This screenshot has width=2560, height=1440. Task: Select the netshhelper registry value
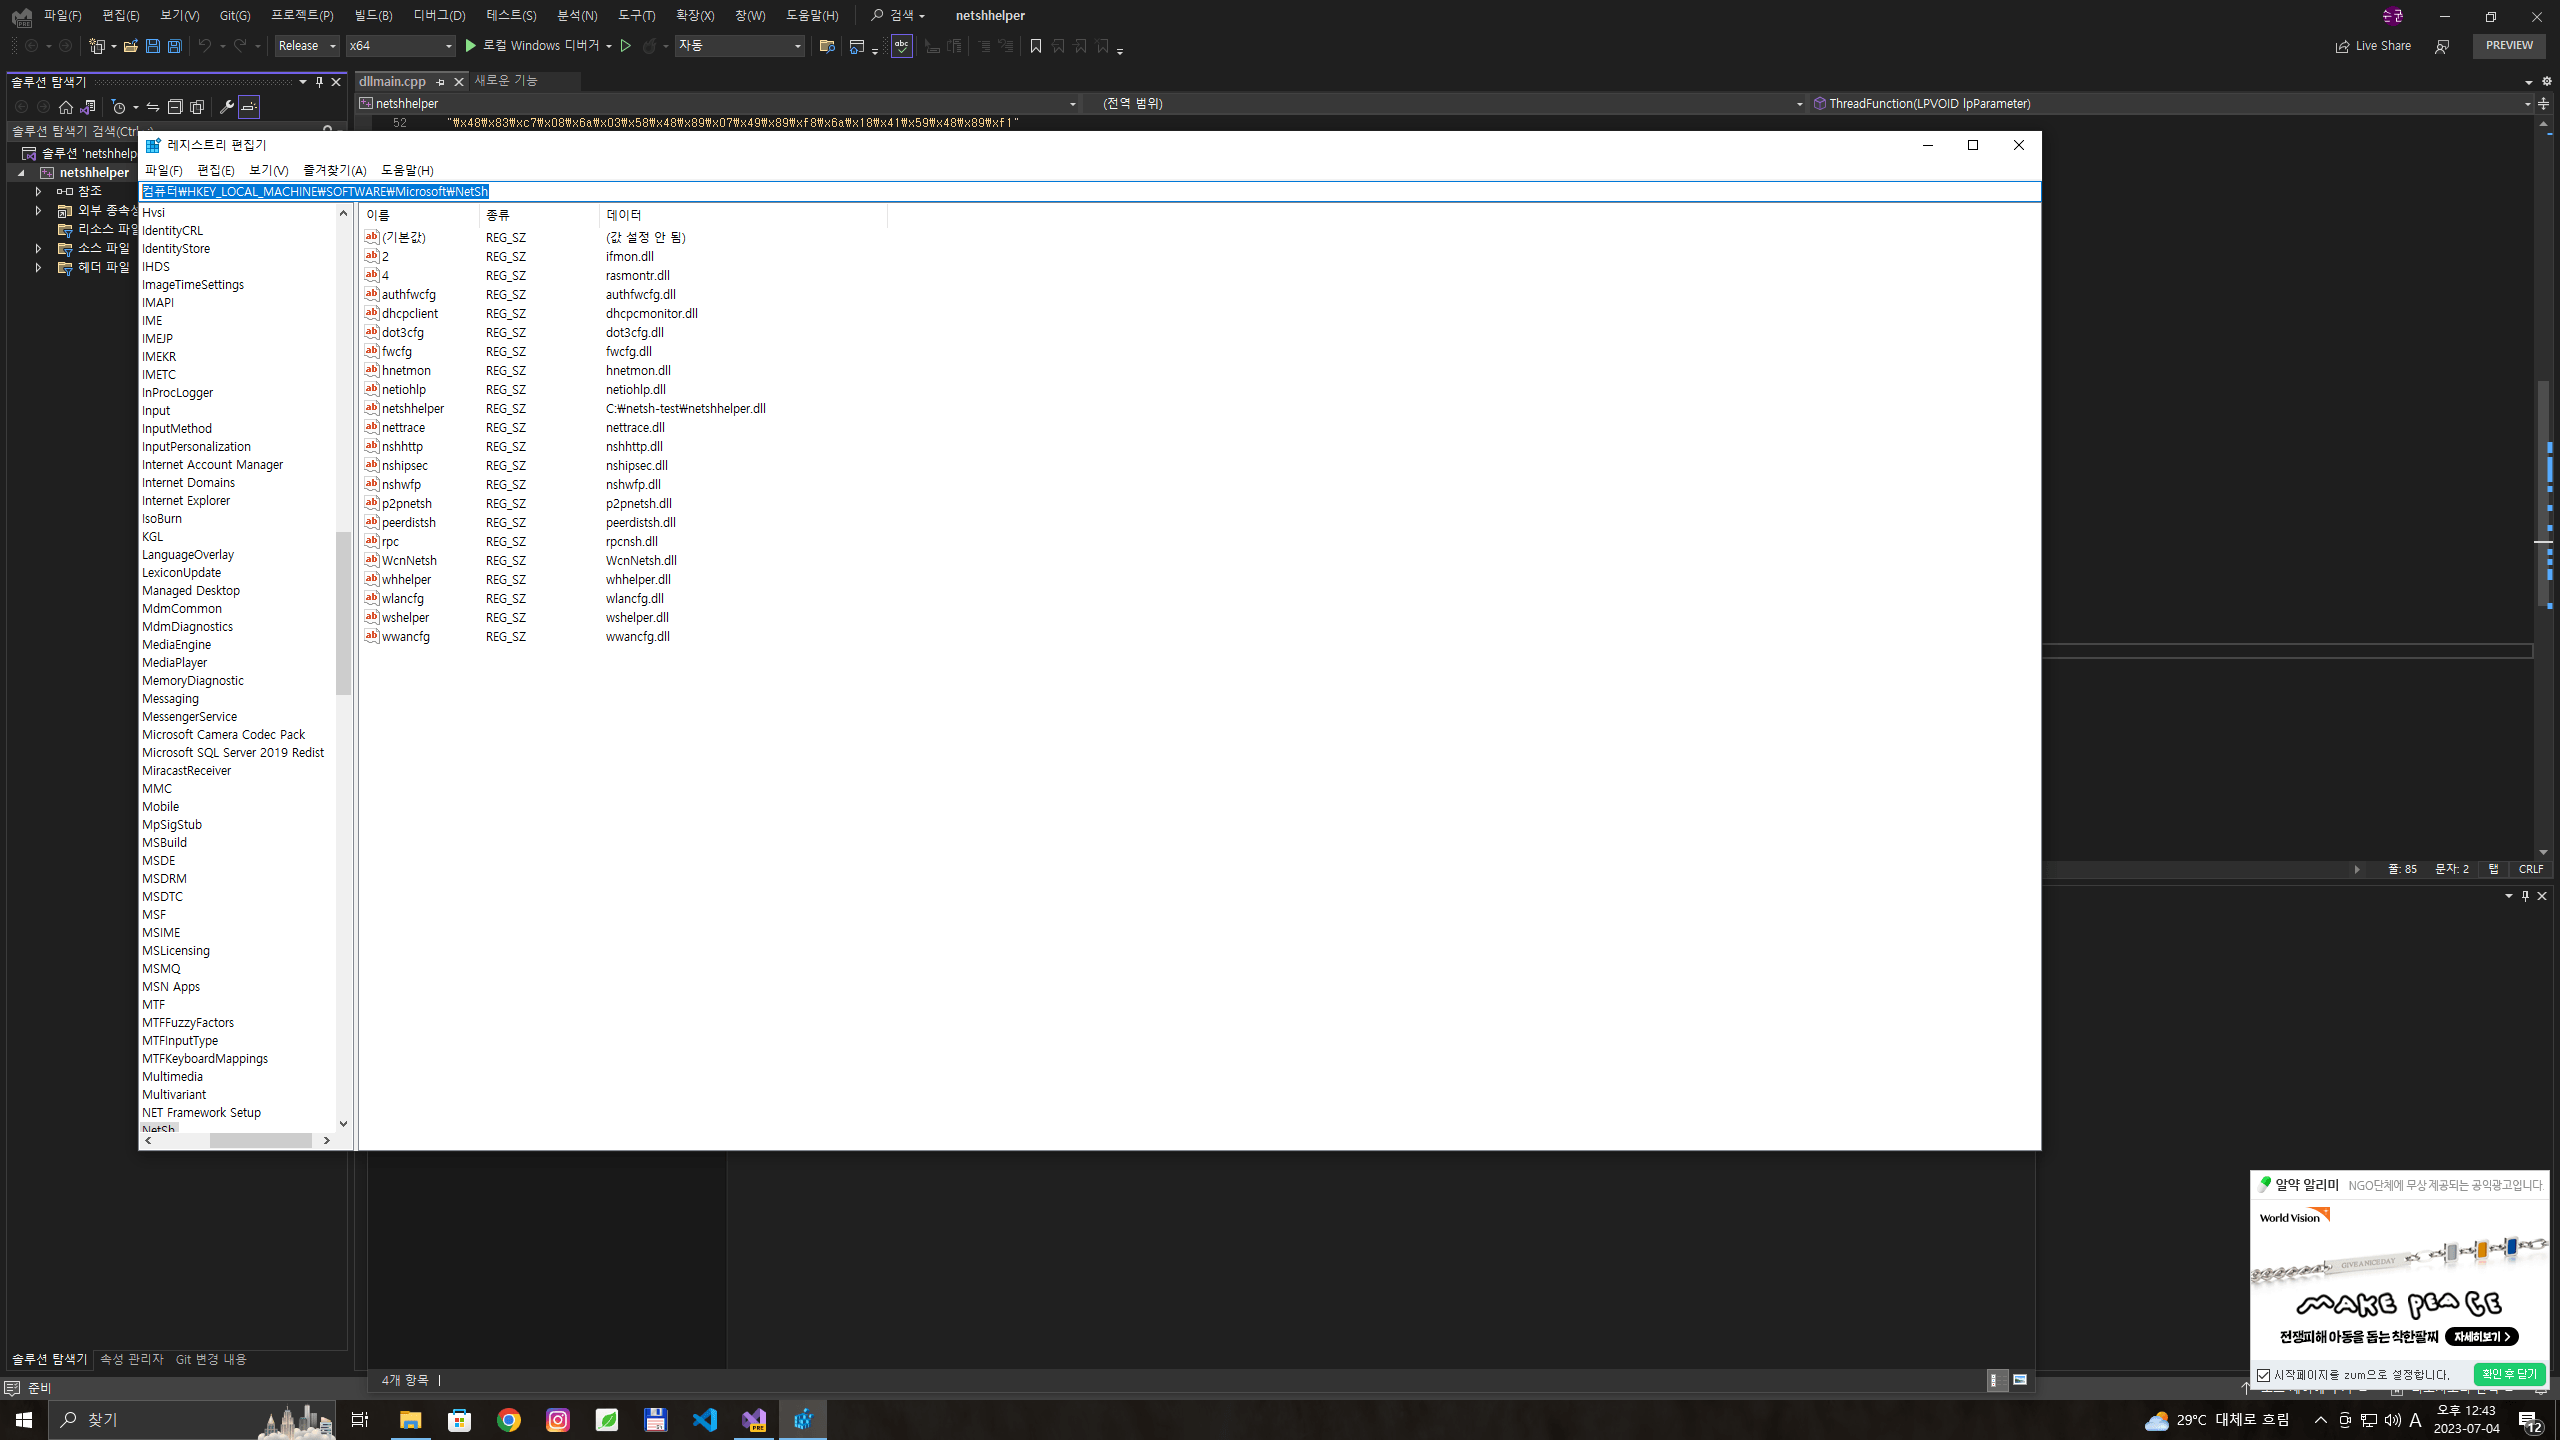point(413,408)
